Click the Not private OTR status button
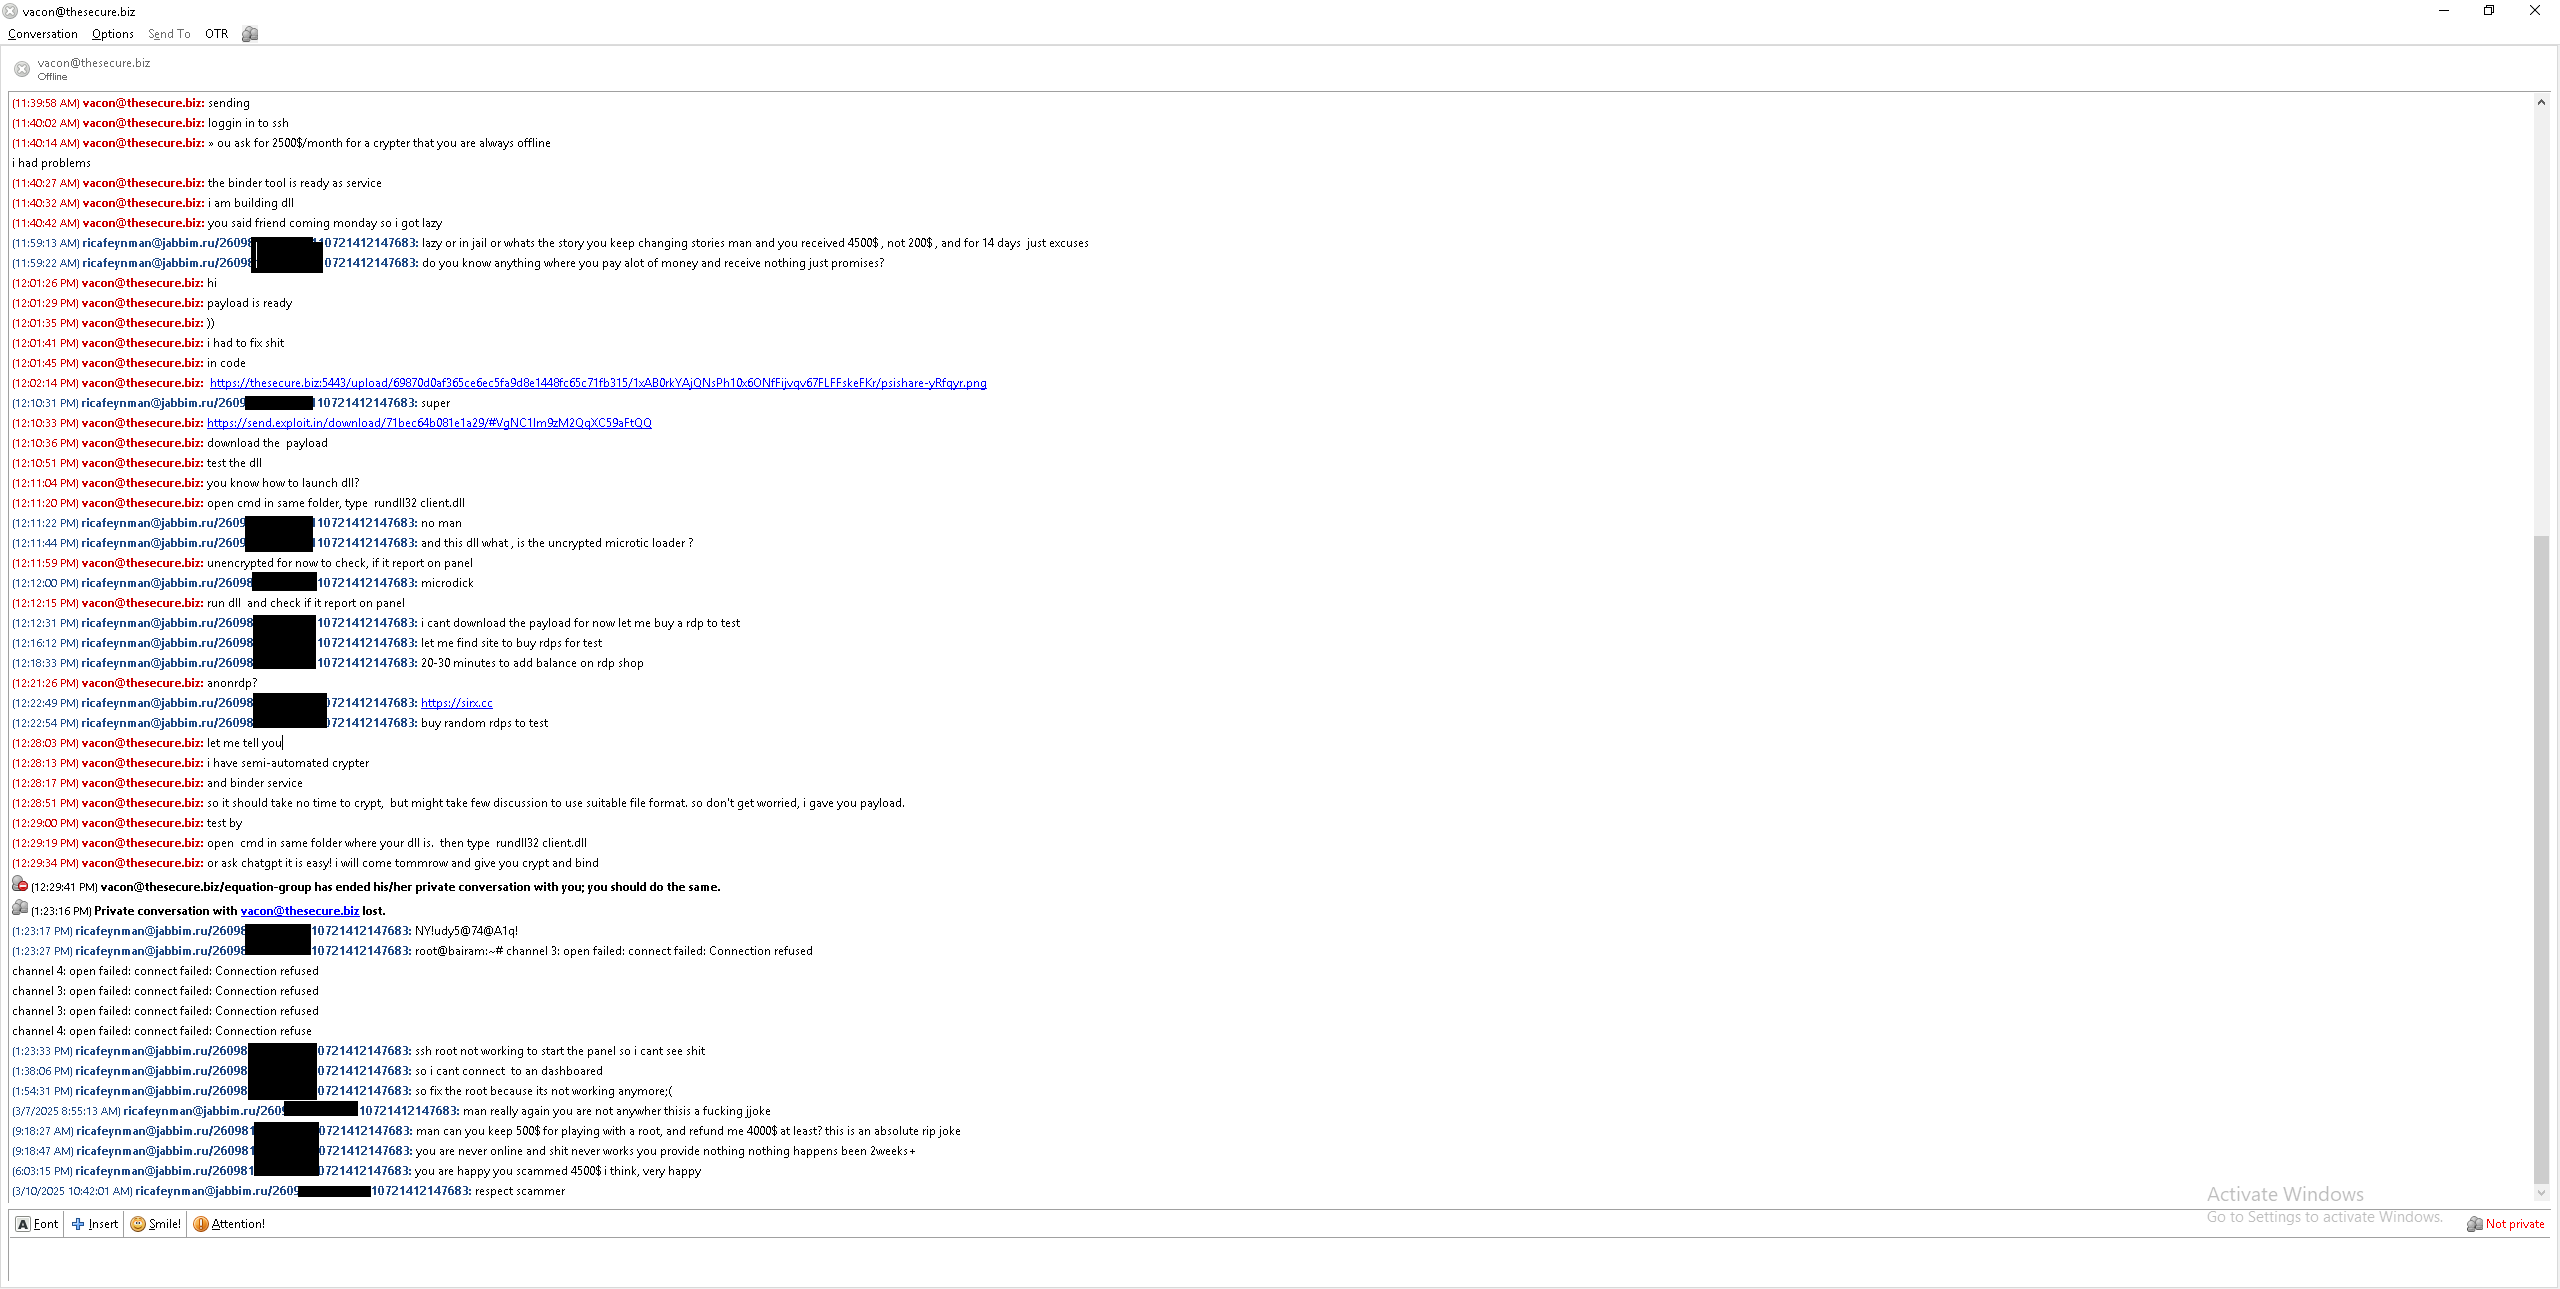Image resolution: width=2560 pixels, height=1289 pixels. pos(2505,1224)
